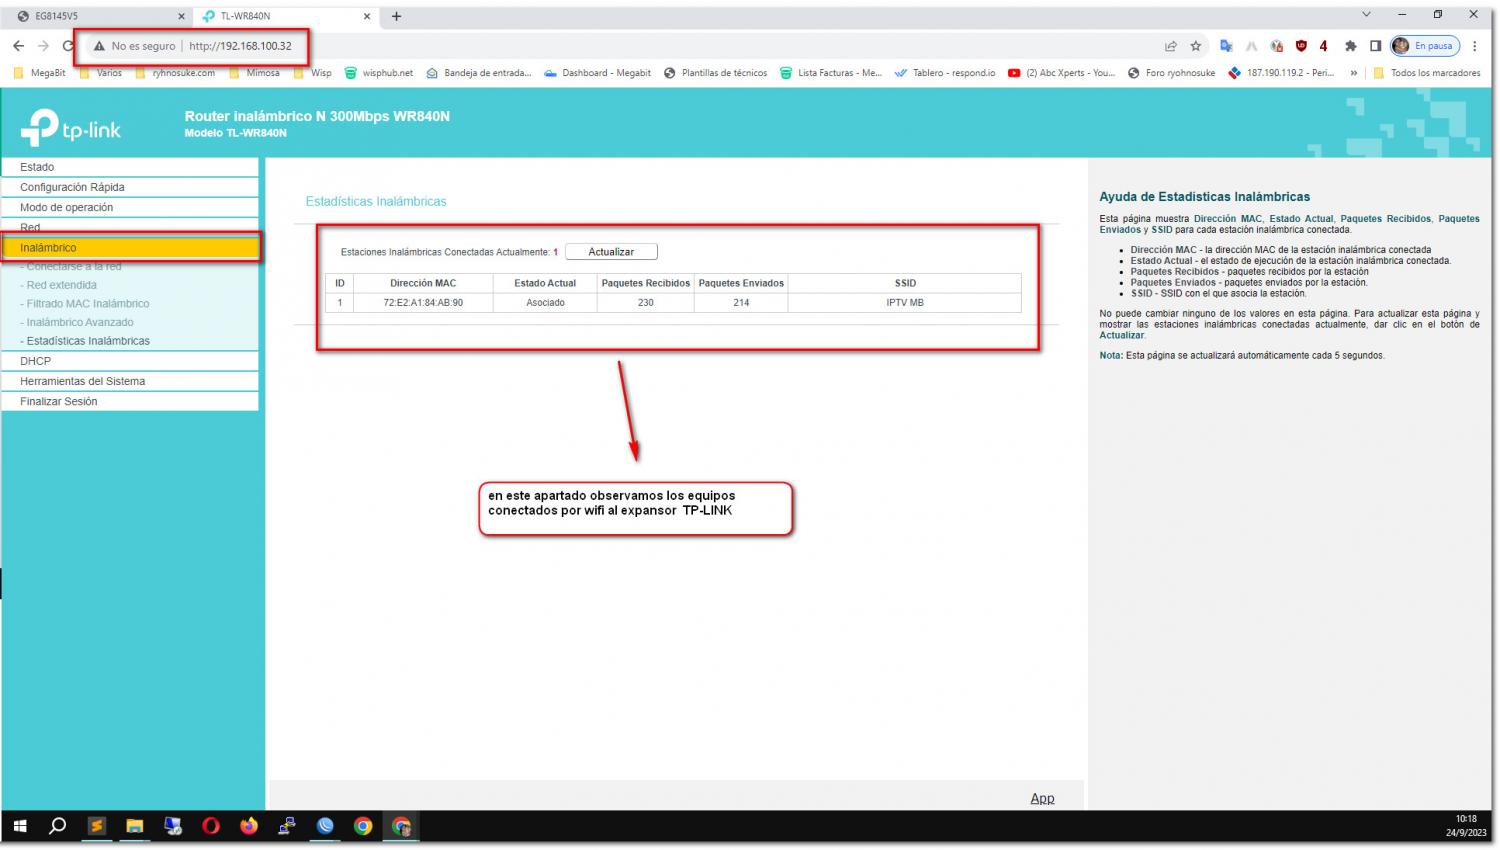Open Sublime Text from the taskbar
Viewport: 1500px width, 850px height.
coord(97,826)
